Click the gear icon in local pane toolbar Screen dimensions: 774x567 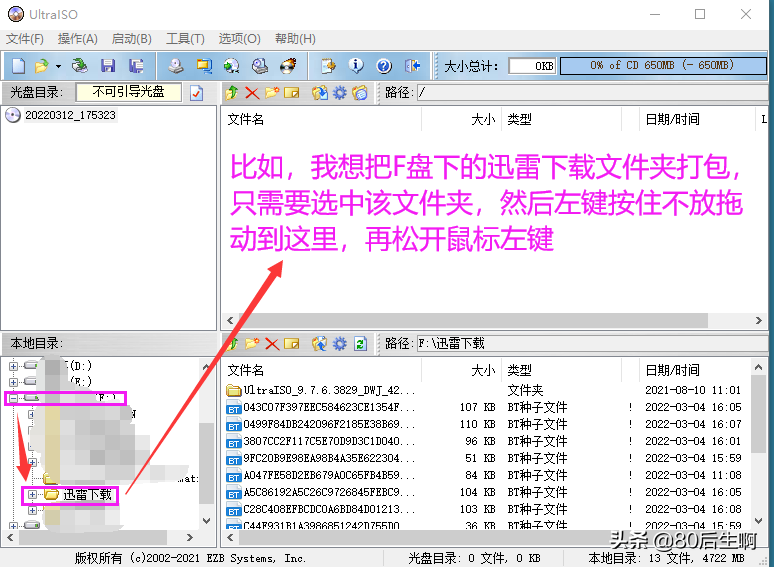(x=340, y=343)
